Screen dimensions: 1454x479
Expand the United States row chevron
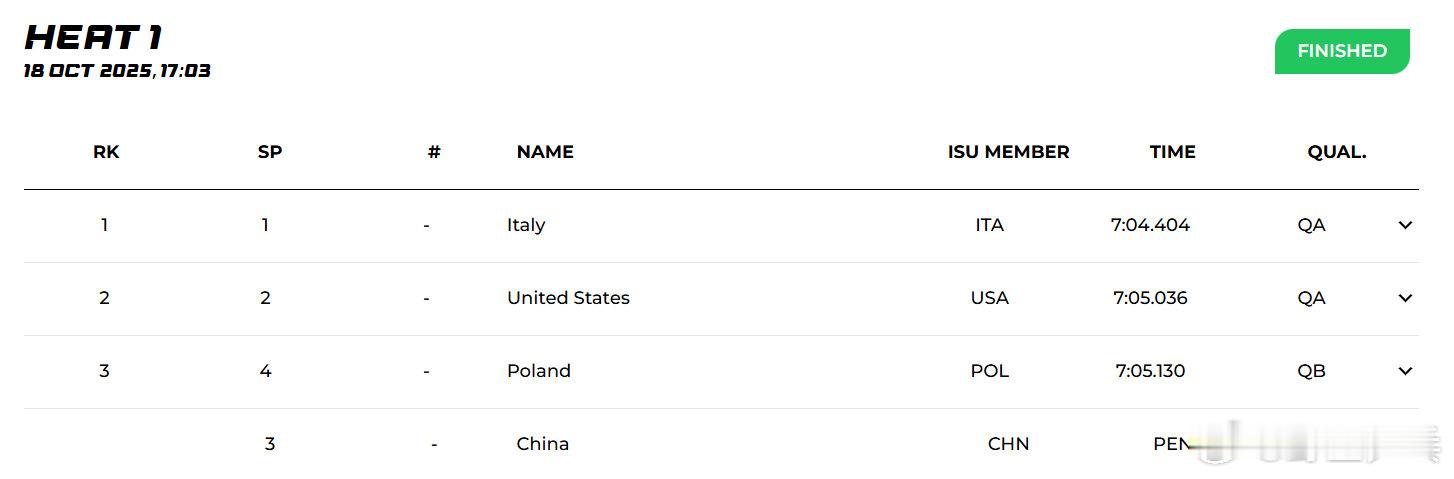[1404, 298]
